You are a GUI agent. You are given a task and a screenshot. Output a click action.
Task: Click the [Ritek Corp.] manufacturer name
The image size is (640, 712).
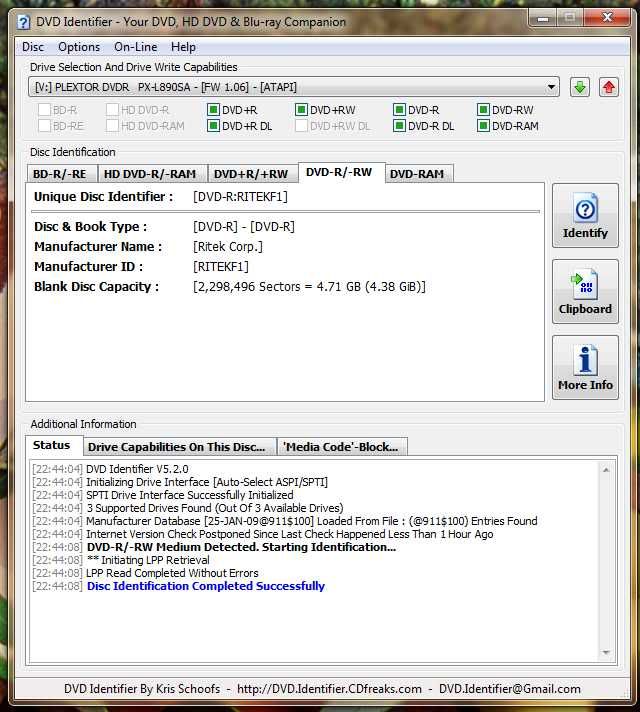coord(228,247)
